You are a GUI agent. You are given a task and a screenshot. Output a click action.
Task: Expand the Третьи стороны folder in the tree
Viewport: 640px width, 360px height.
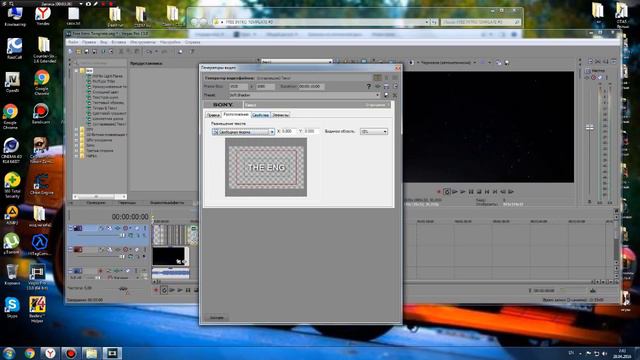pos(76,151)
